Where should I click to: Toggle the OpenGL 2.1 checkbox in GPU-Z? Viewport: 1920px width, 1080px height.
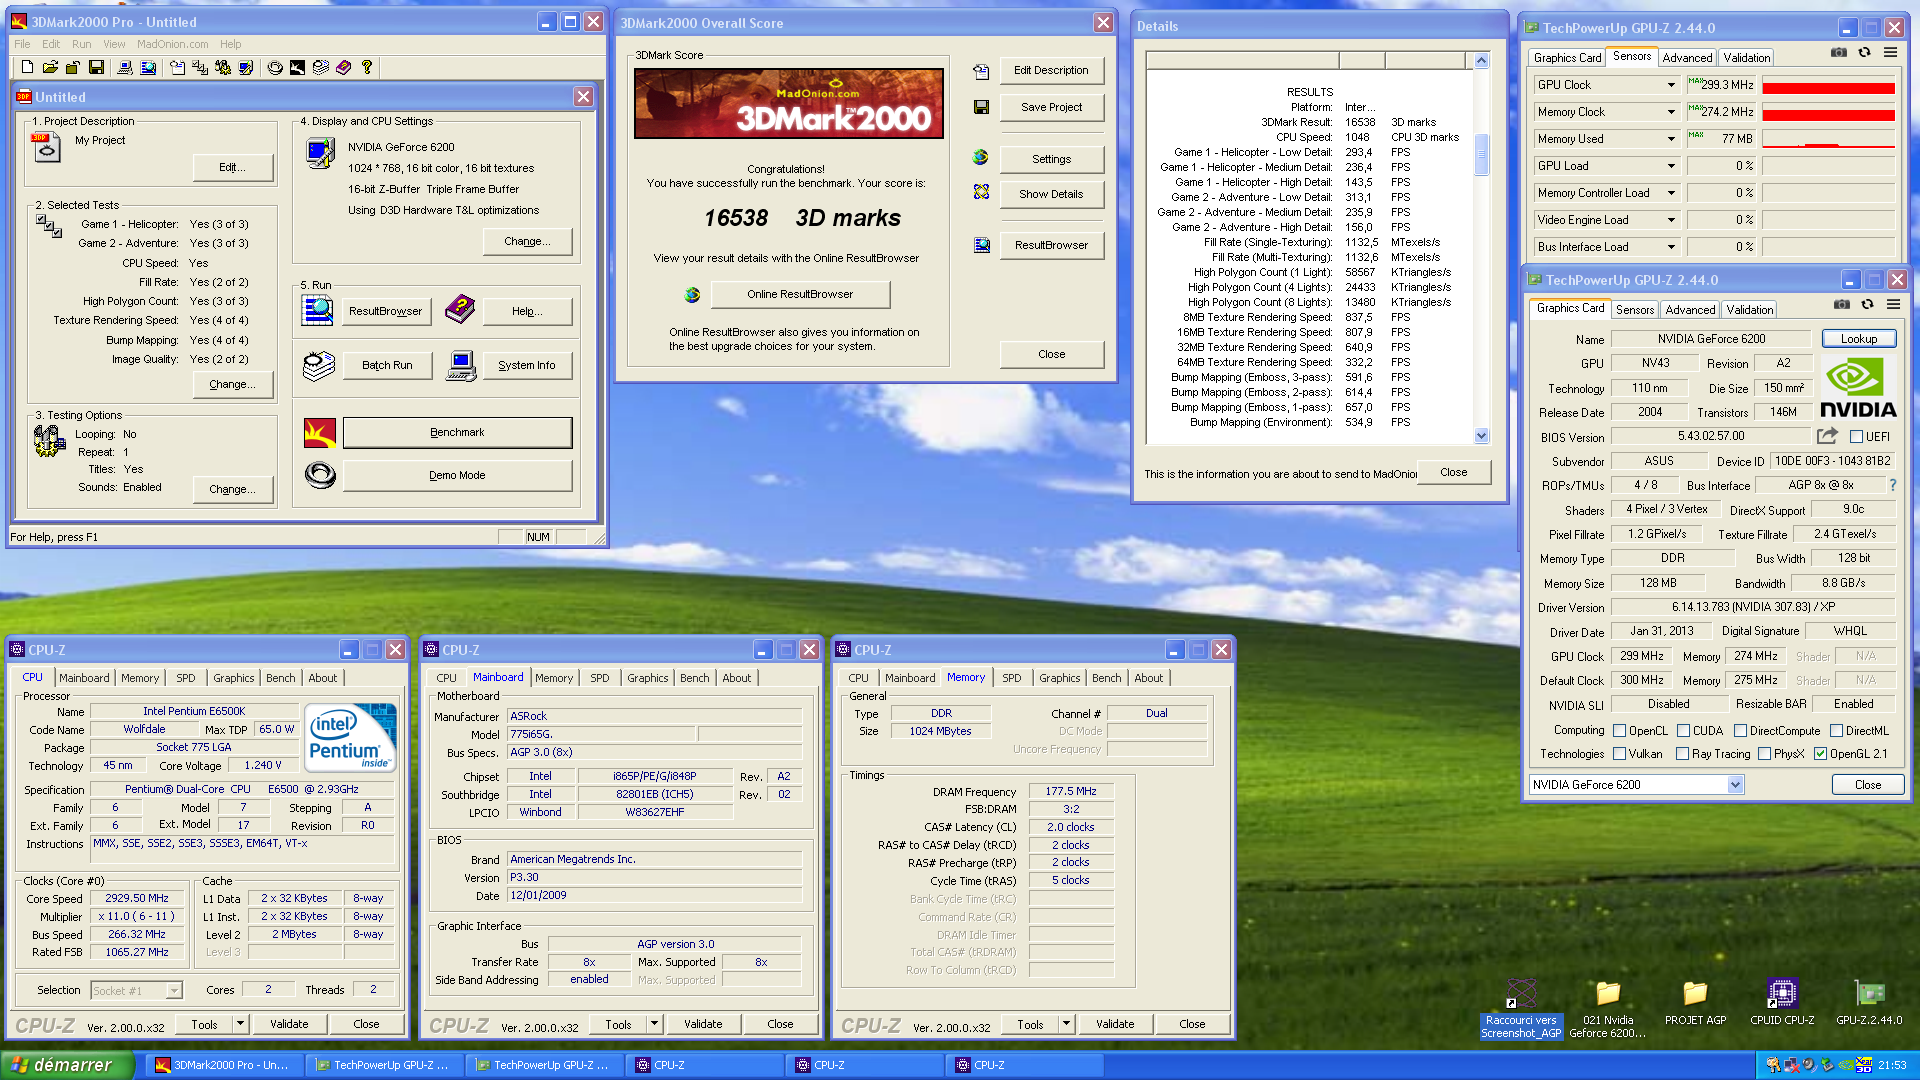click(x=1820, y=754)
